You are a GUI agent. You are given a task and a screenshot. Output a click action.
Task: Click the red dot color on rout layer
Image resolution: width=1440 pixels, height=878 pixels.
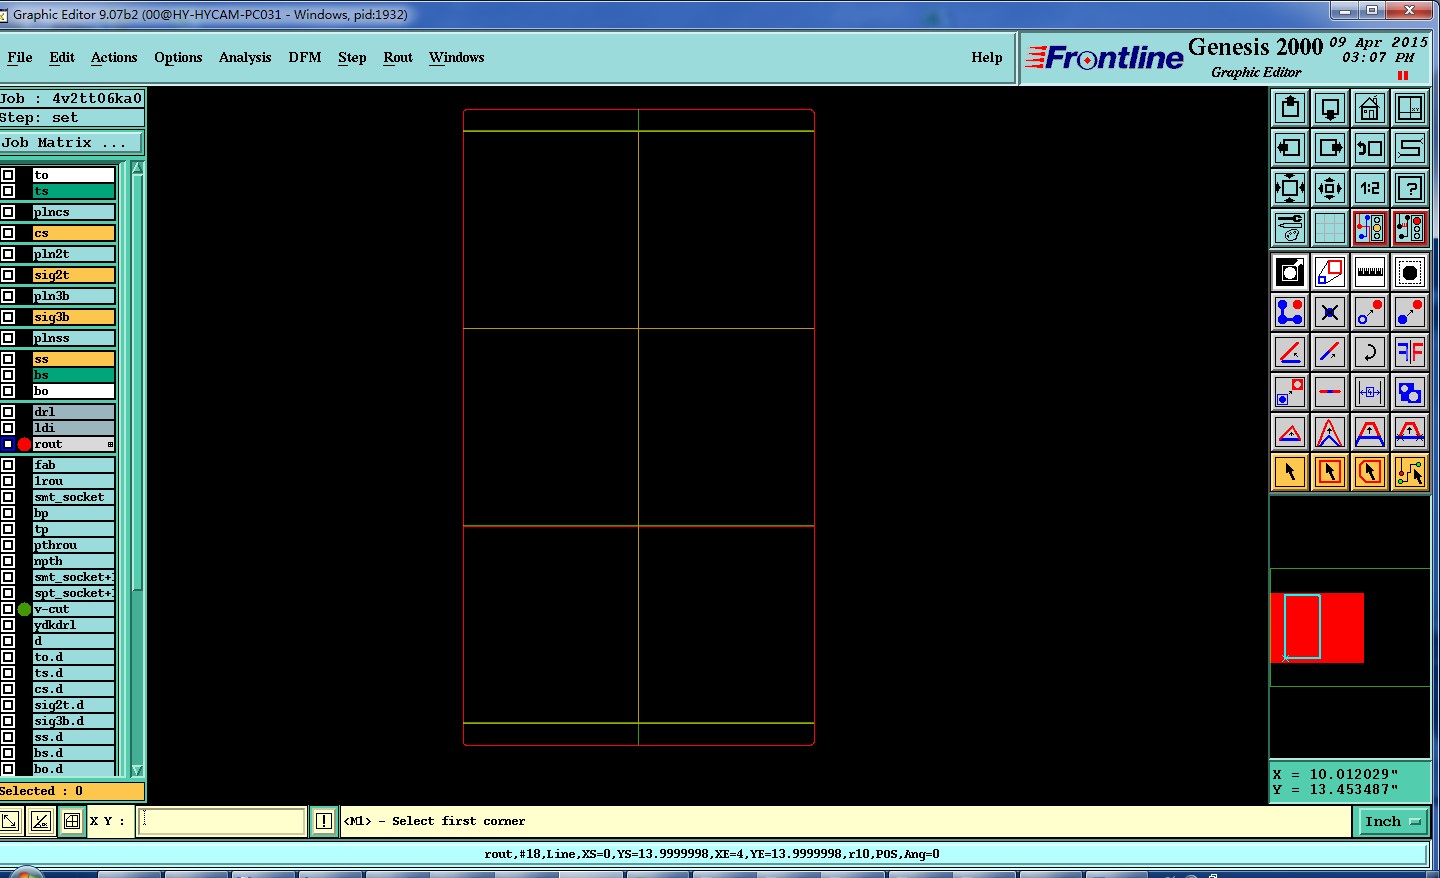(x=24, y=444)
